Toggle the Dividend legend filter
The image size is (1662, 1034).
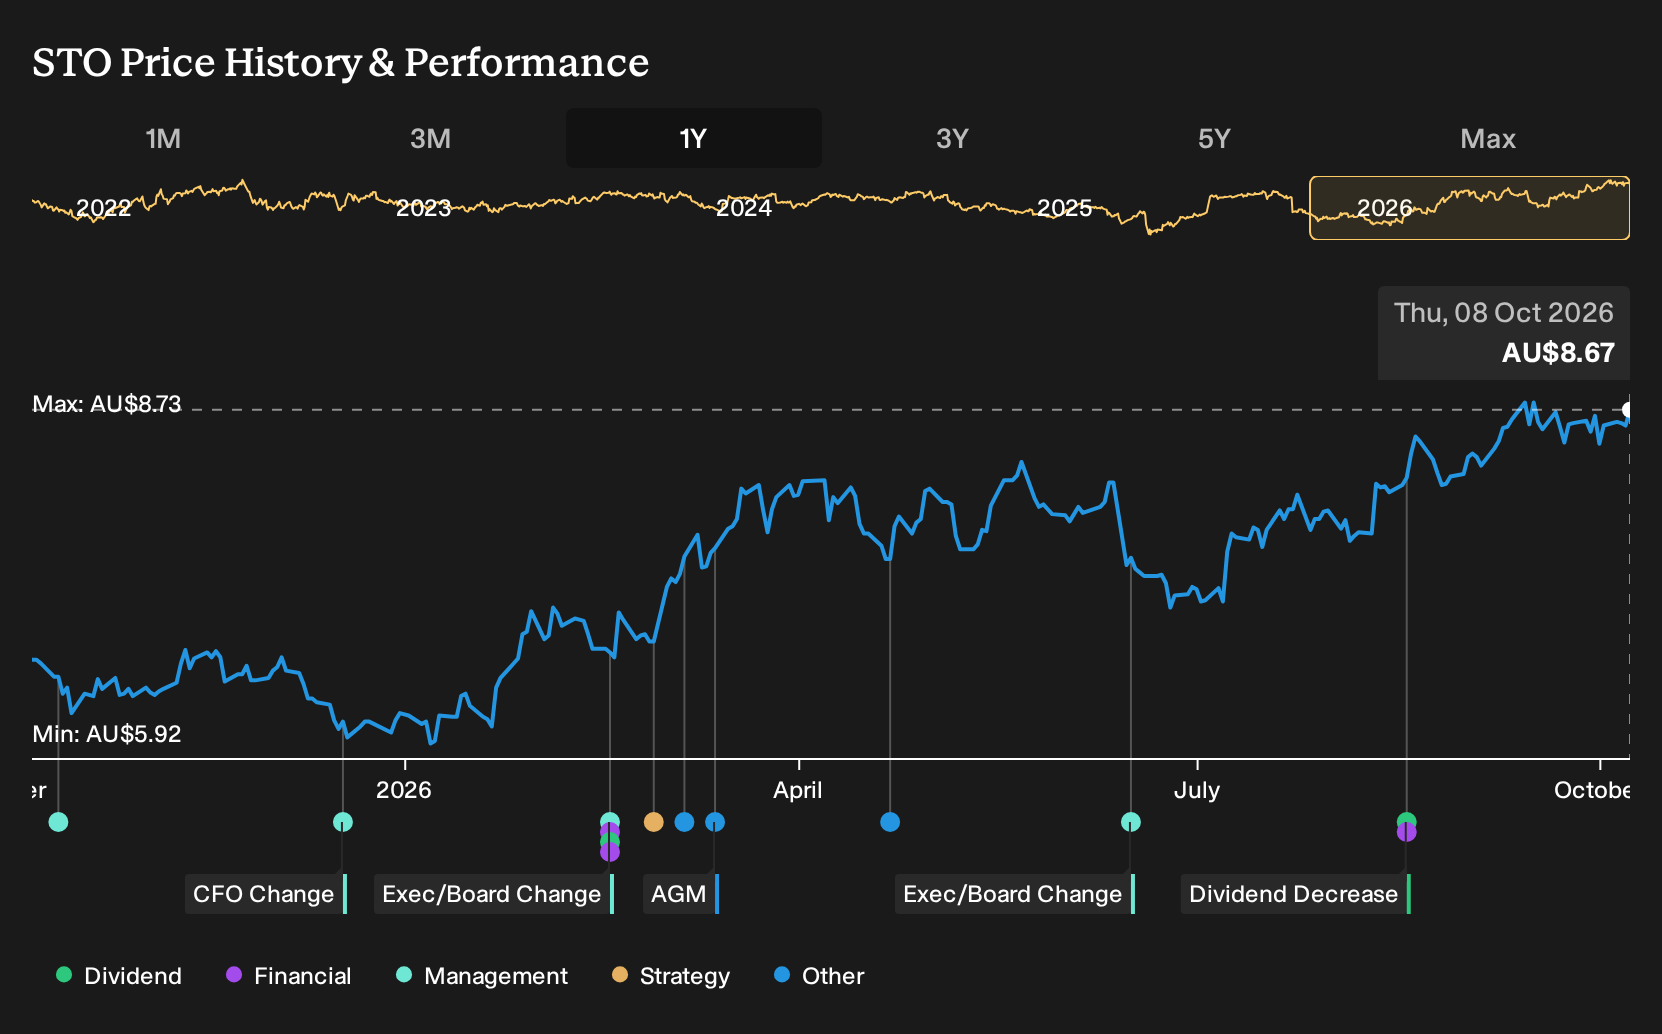coord(119,976)
